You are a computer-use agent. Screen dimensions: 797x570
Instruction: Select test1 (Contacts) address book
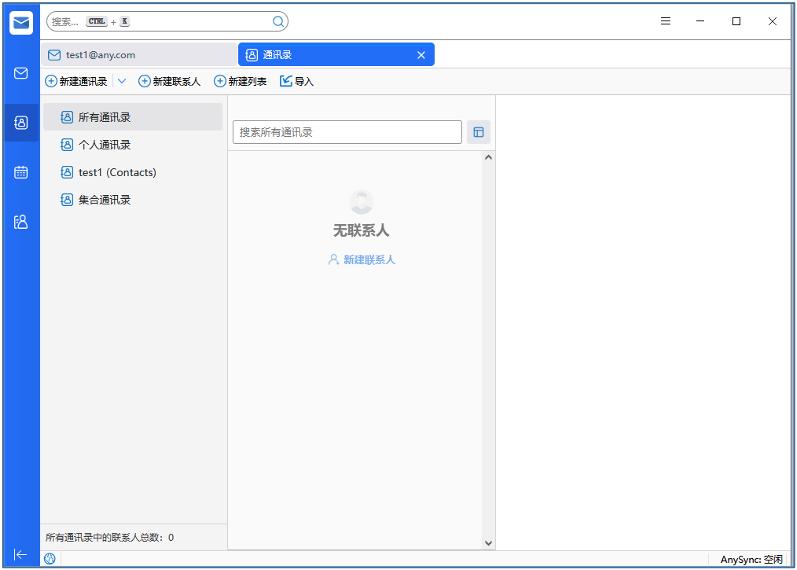(117, 172)
